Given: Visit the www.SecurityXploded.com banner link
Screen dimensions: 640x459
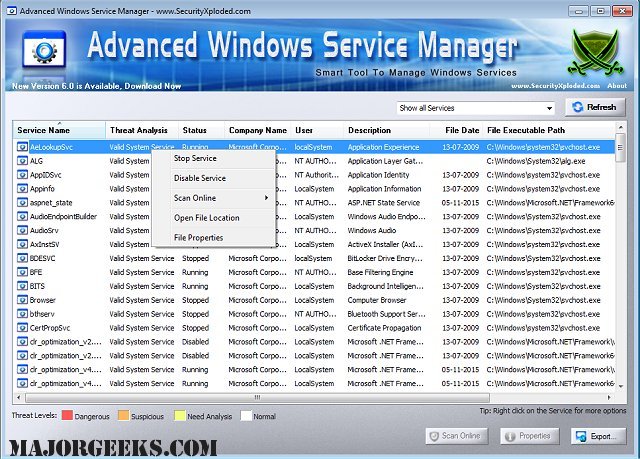Looking at the screenshot, I should [x=555, y=86].
